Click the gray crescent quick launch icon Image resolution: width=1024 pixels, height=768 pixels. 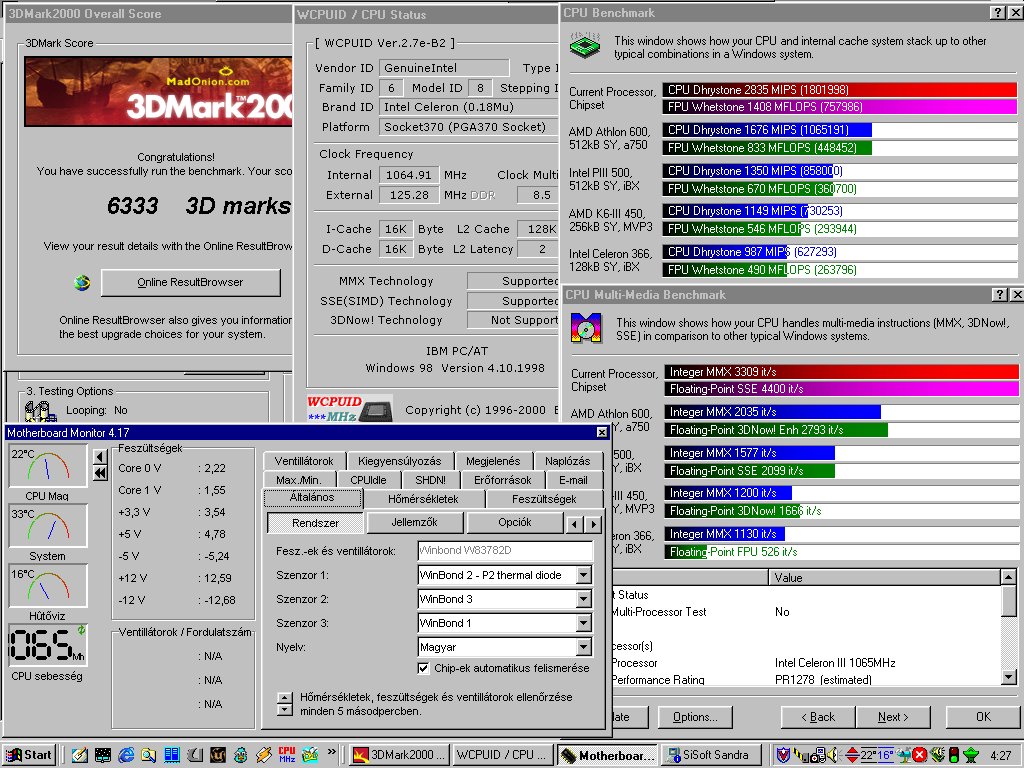(x=195, y=755)
